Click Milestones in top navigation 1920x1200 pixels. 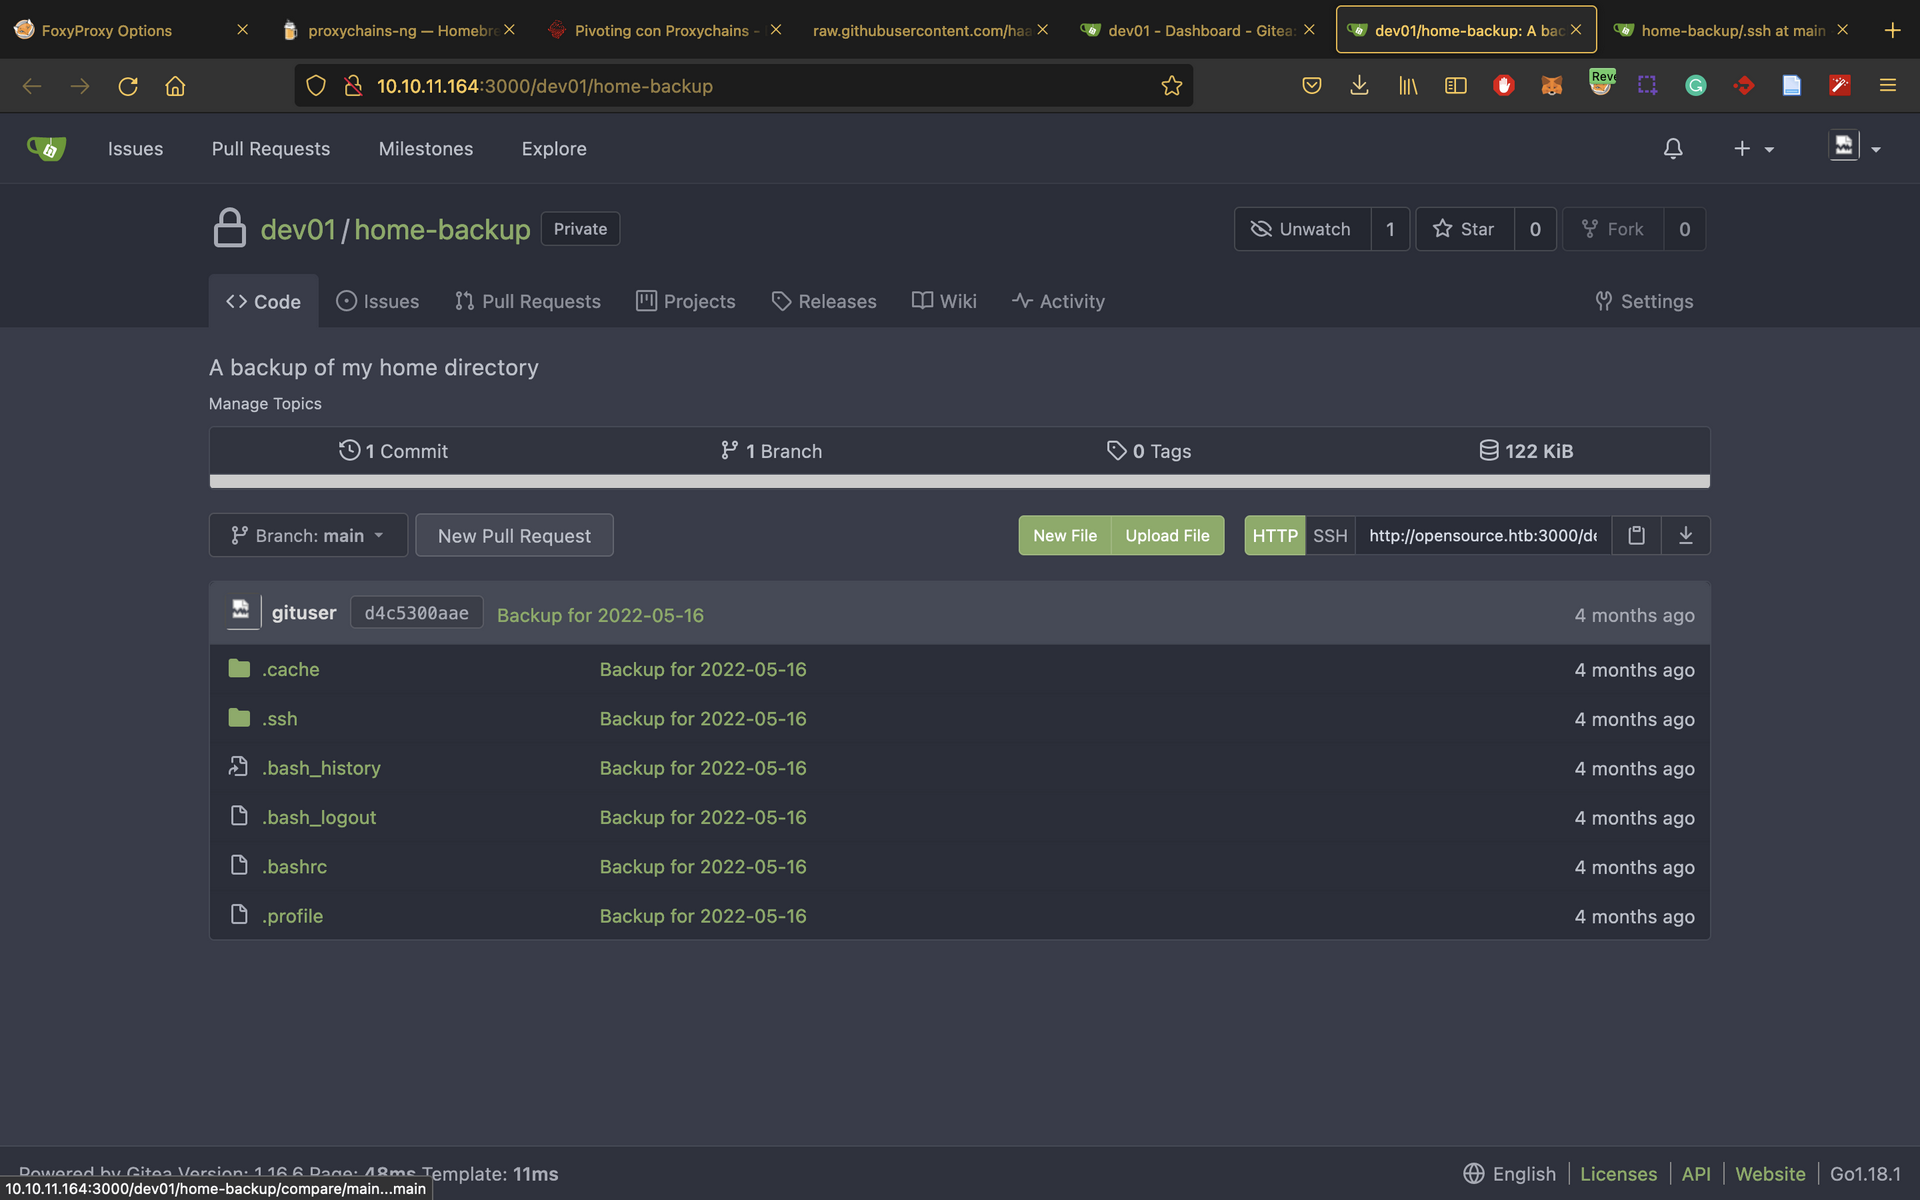[426, 148]
